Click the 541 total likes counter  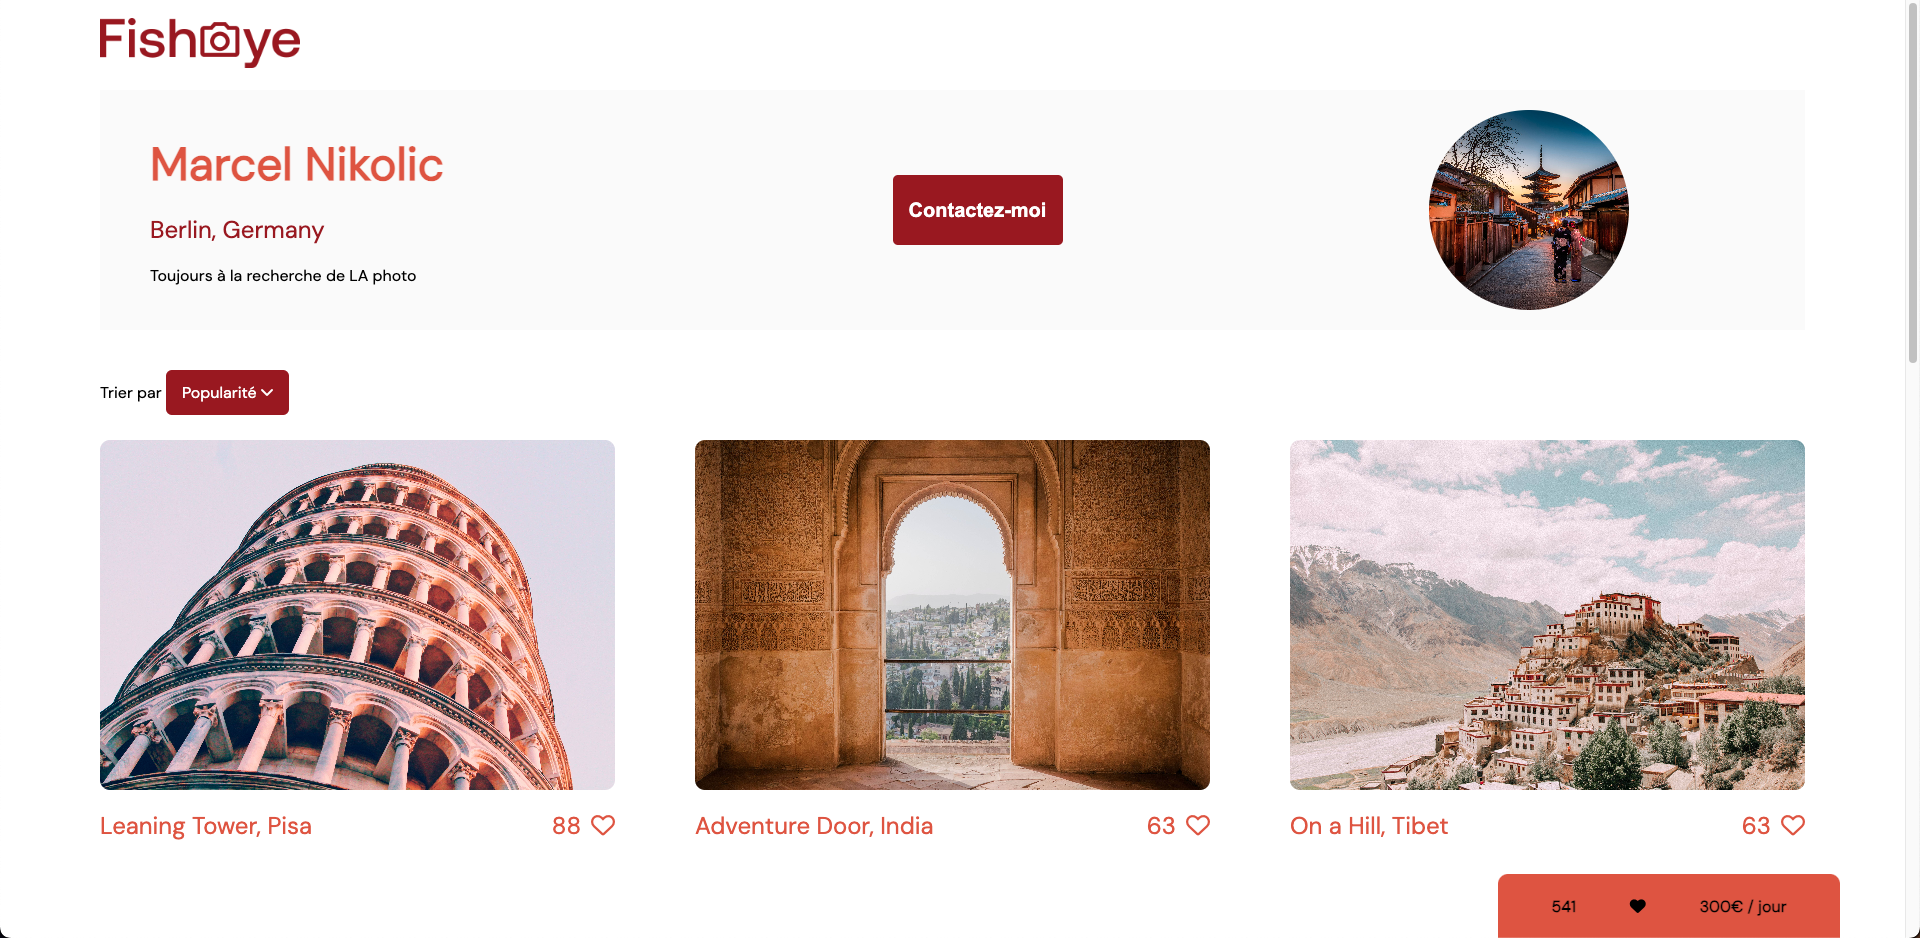point(1563,906)
